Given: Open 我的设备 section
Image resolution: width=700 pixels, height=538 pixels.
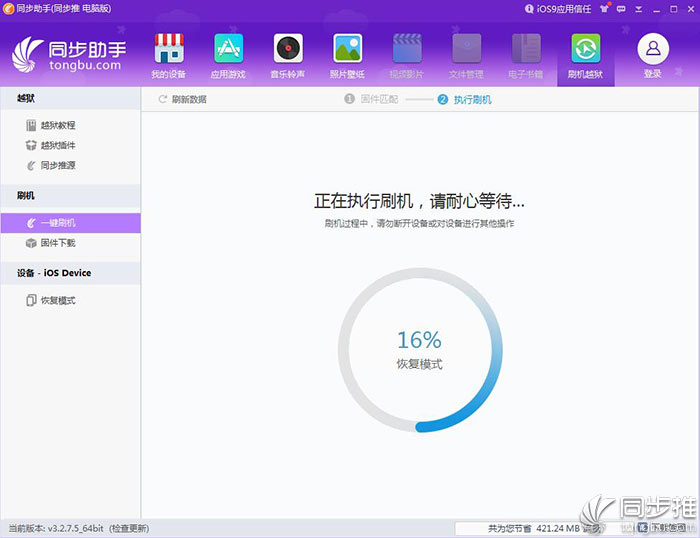Looking at the screenshot, I should [169, 56].
